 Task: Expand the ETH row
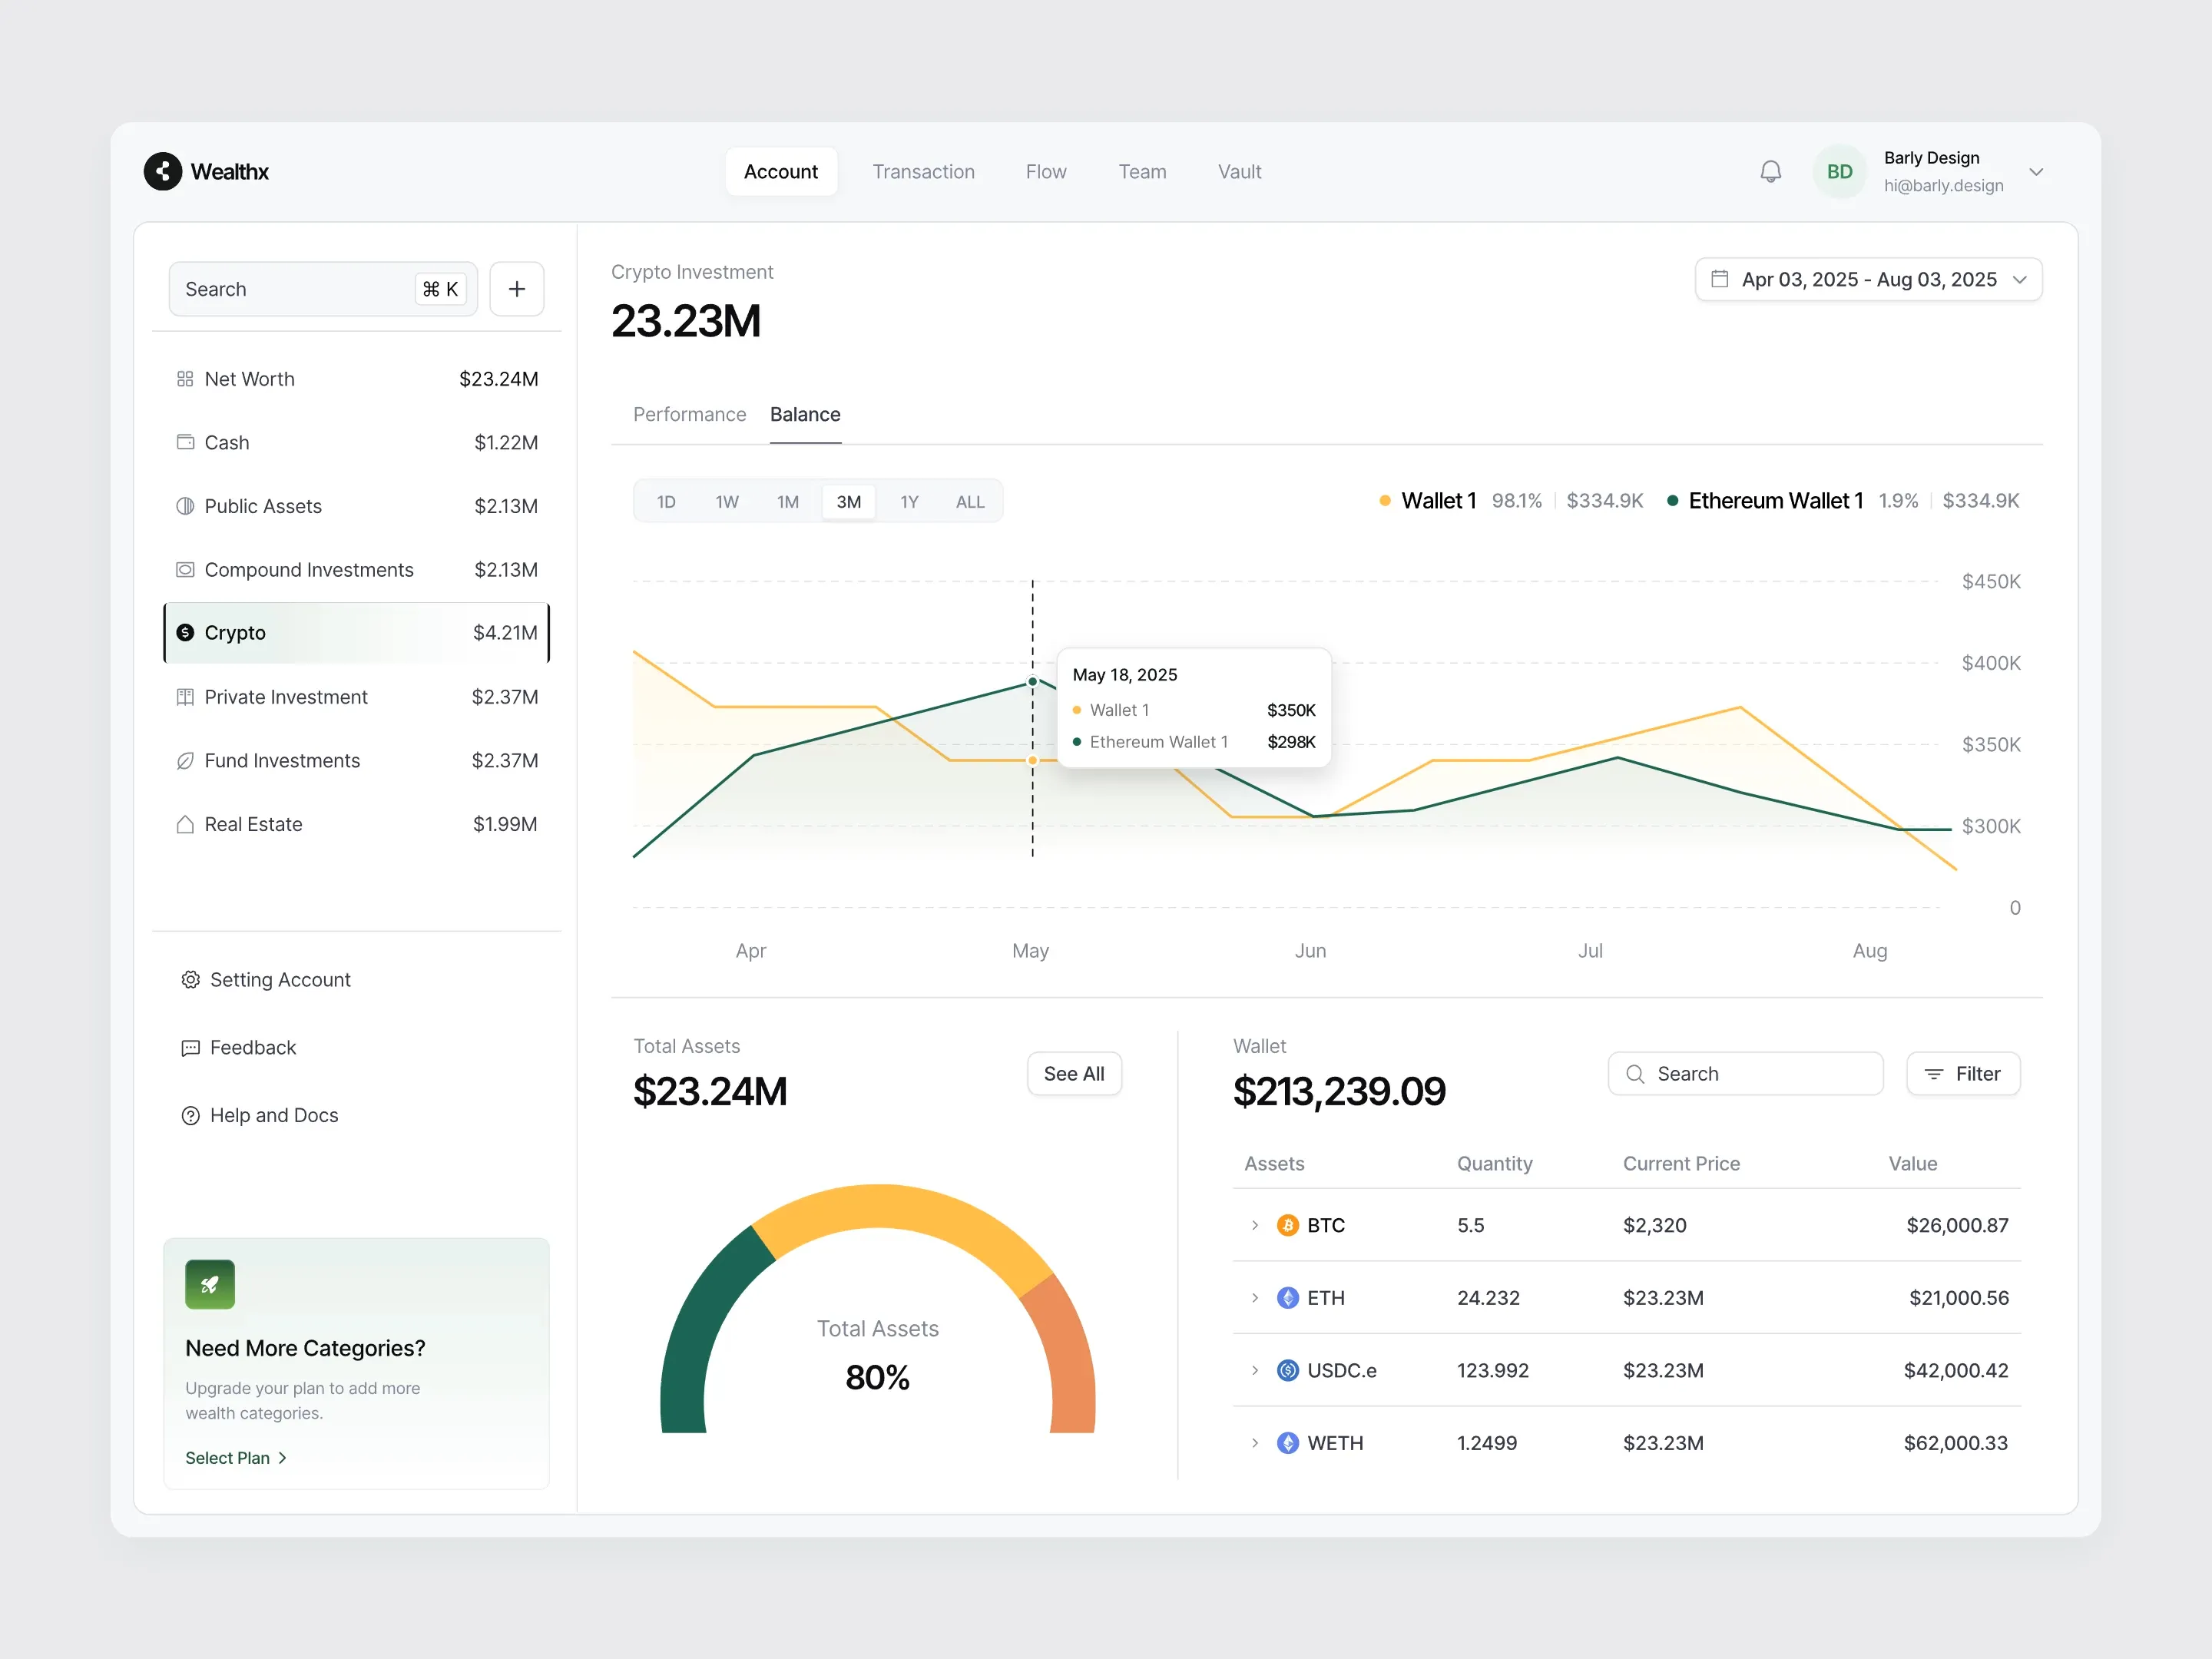coord(1255,1298)
